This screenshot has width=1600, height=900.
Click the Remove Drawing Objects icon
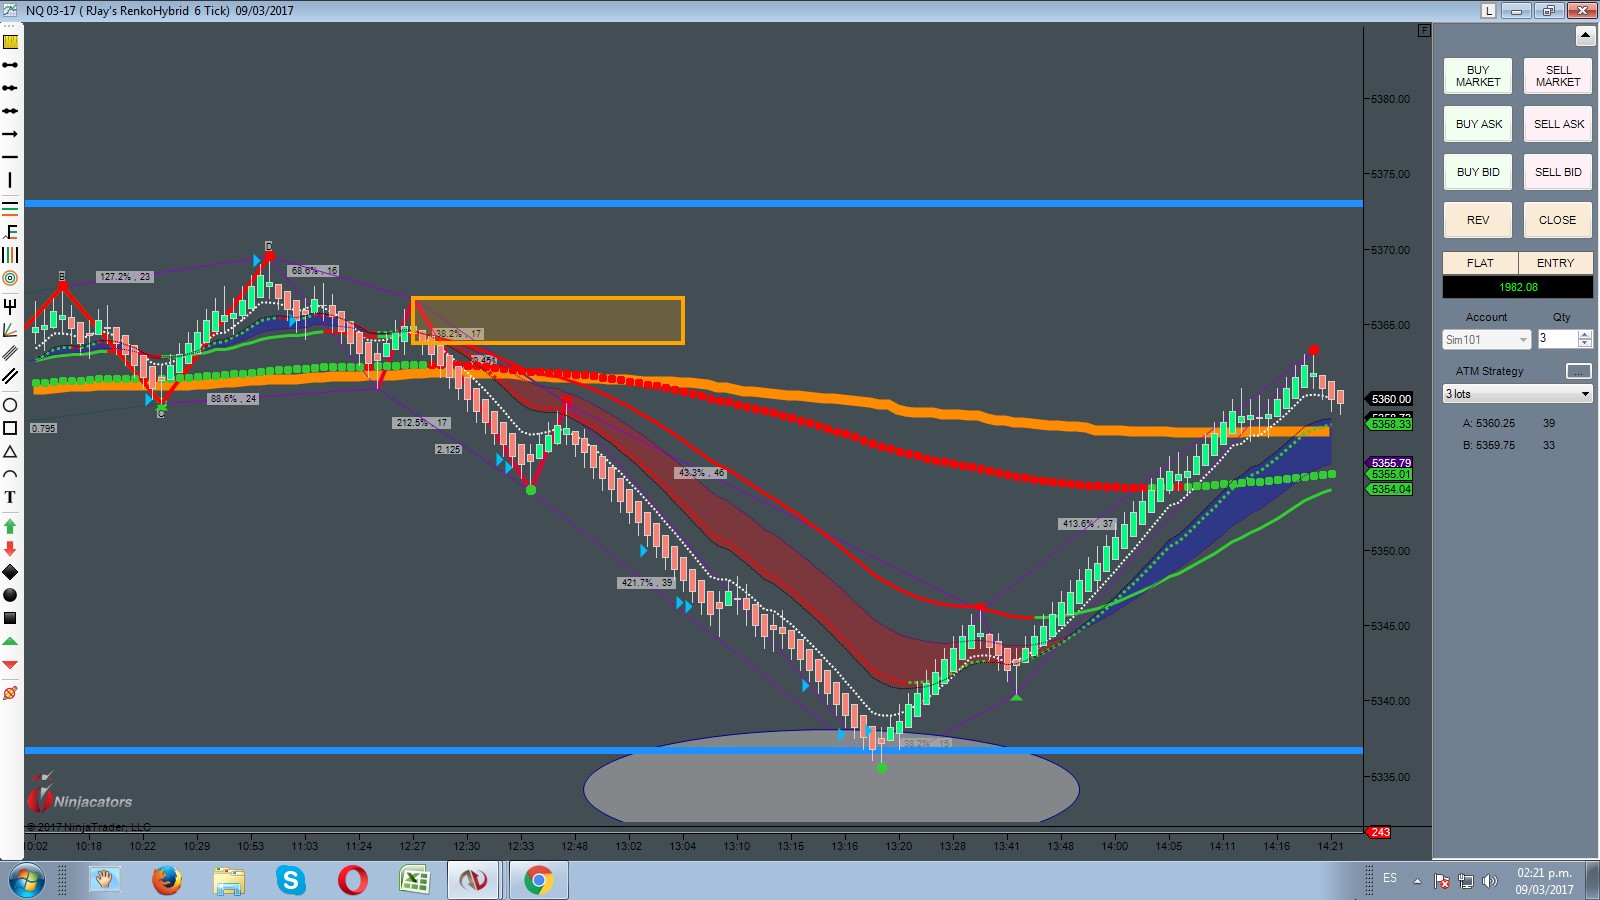coord(10,692)
